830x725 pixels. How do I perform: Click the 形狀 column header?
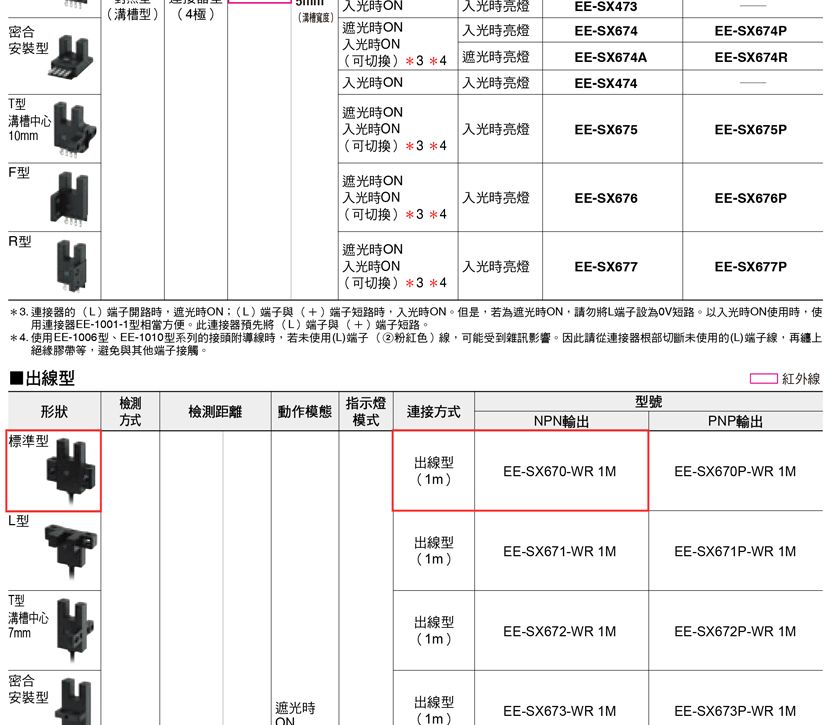click(54, 412)
